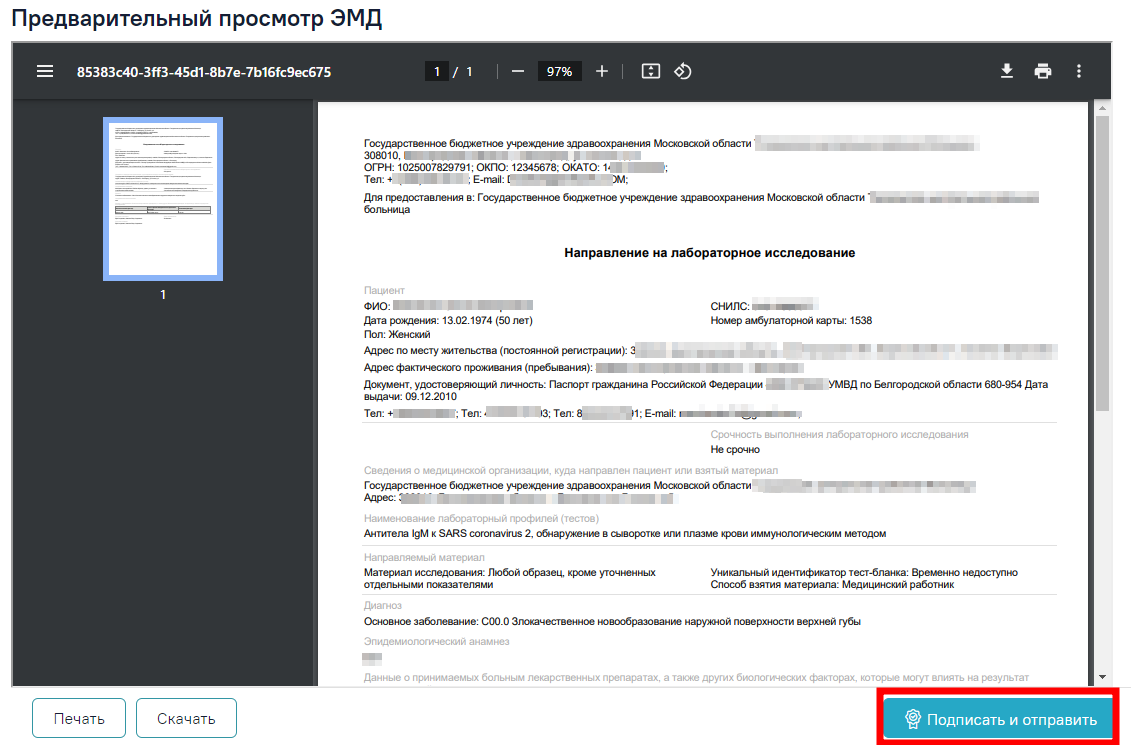
Task: Edit the current page number field
Action: [436, 71]
